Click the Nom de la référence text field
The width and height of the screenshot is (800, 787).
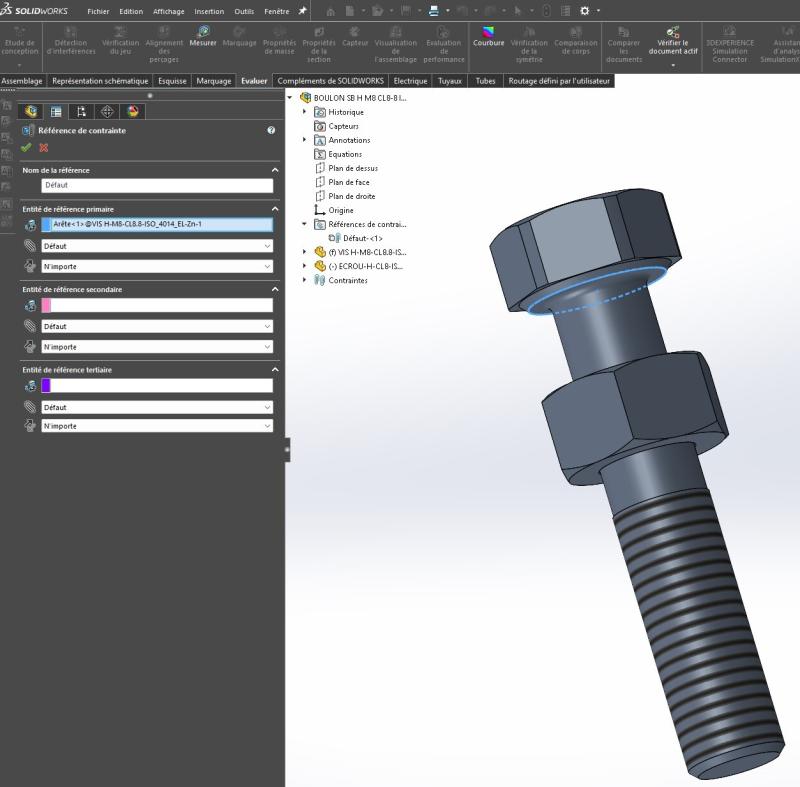[157, 185]
